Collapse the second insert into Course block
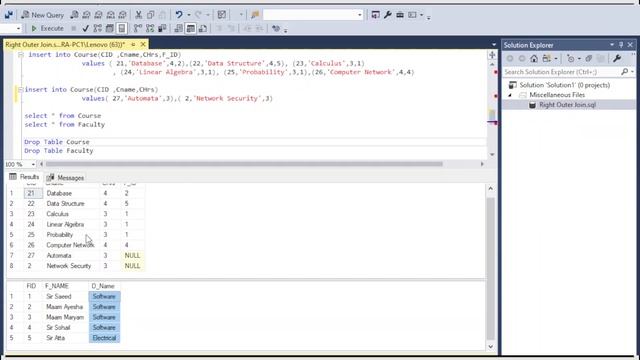 20,89
